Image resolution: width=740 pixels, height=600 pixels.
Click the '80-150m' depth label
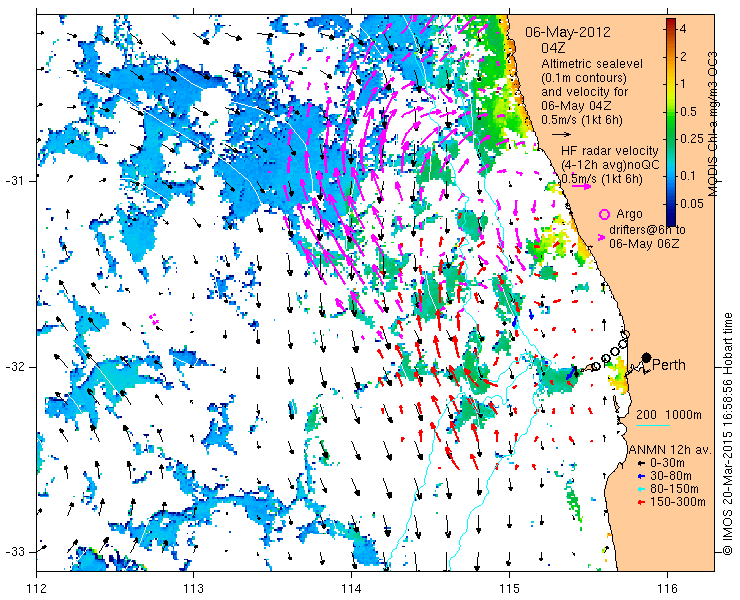[674, 489]
